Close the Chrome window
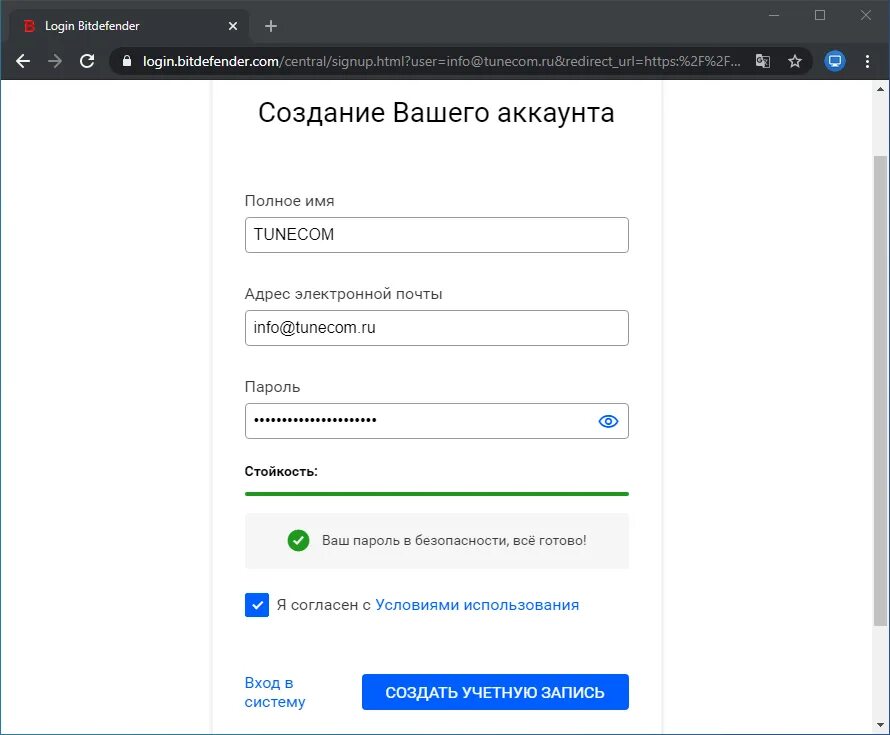The image size is (890, 735). pyautogui.click(x=865, y=15)
